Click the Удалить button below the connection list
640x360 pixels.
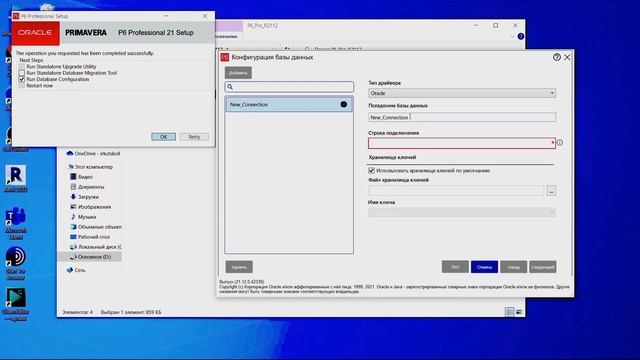(x=239, y=267)
